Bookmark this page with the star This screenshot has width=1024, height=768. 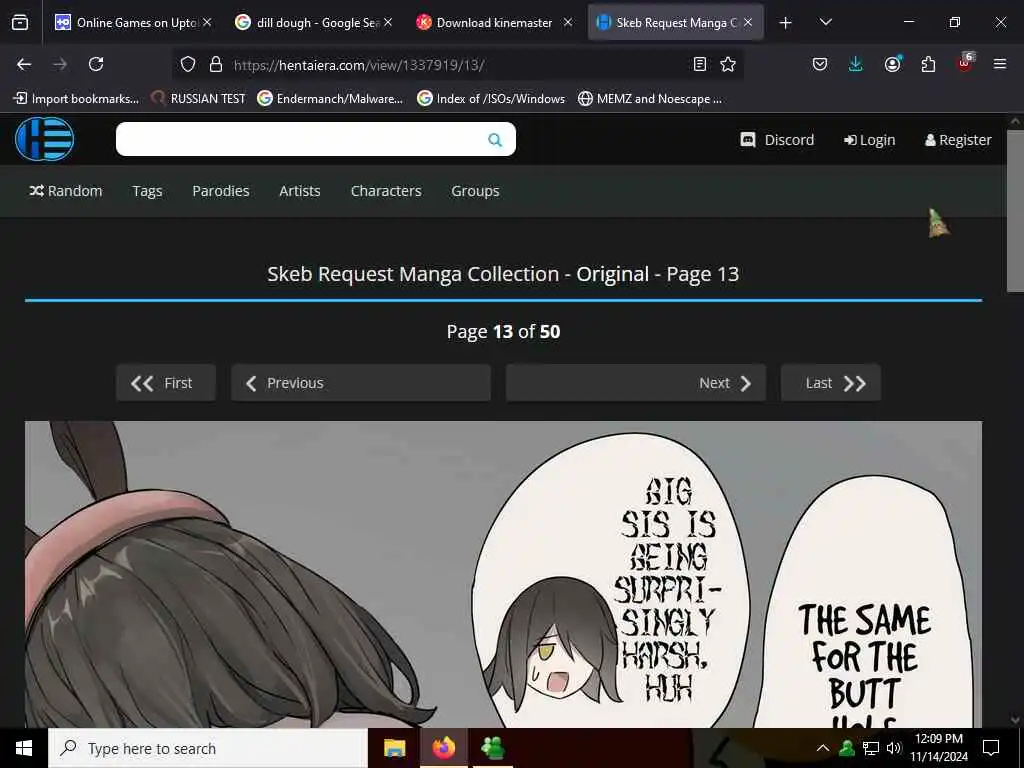pos(728,64)
